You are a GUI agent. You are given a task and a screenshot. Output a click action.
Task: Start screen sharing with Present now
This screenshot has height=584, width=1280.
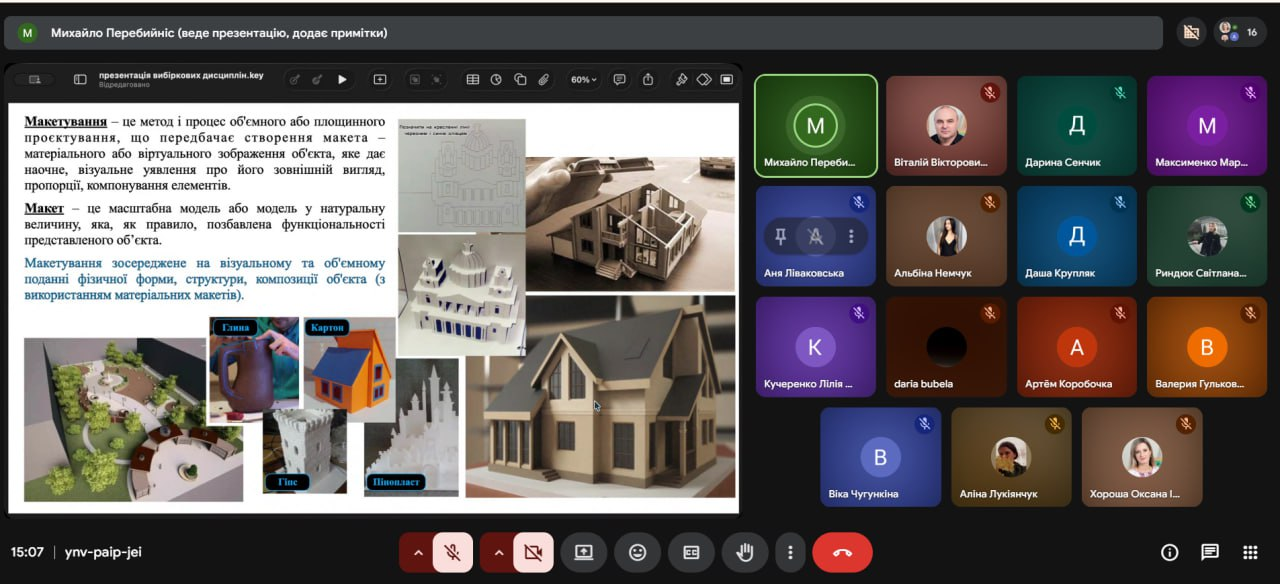583,552
